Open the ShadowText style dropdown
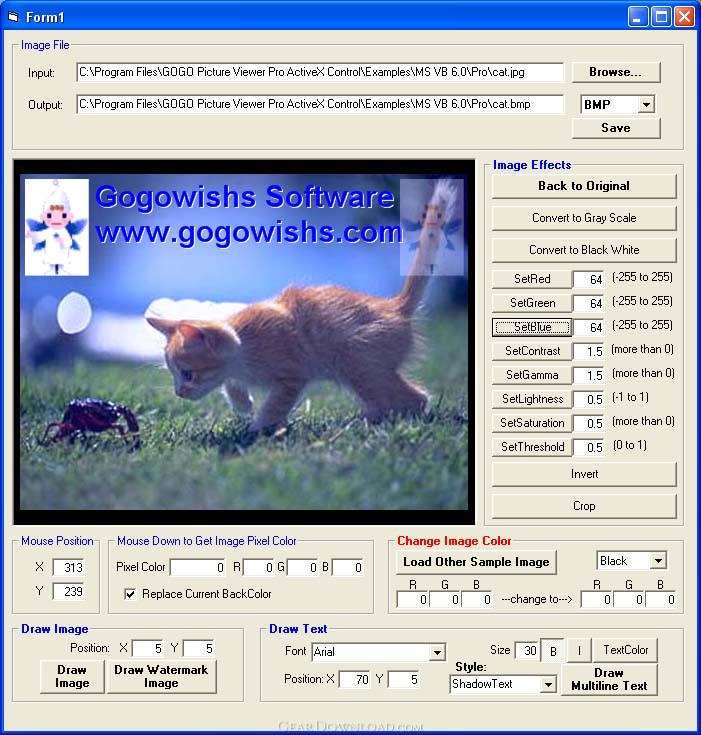 548,685
